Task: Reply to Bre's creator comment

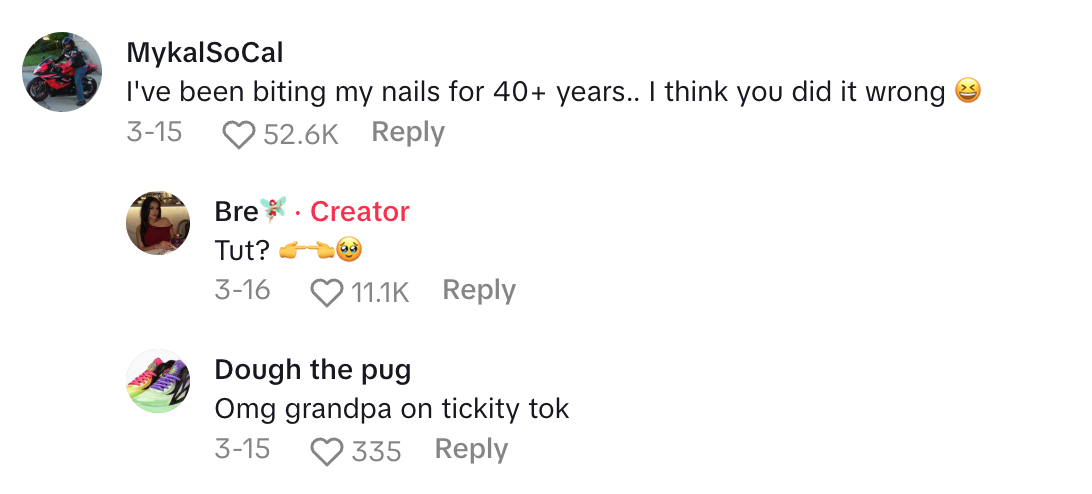Action: coord(479,290)
